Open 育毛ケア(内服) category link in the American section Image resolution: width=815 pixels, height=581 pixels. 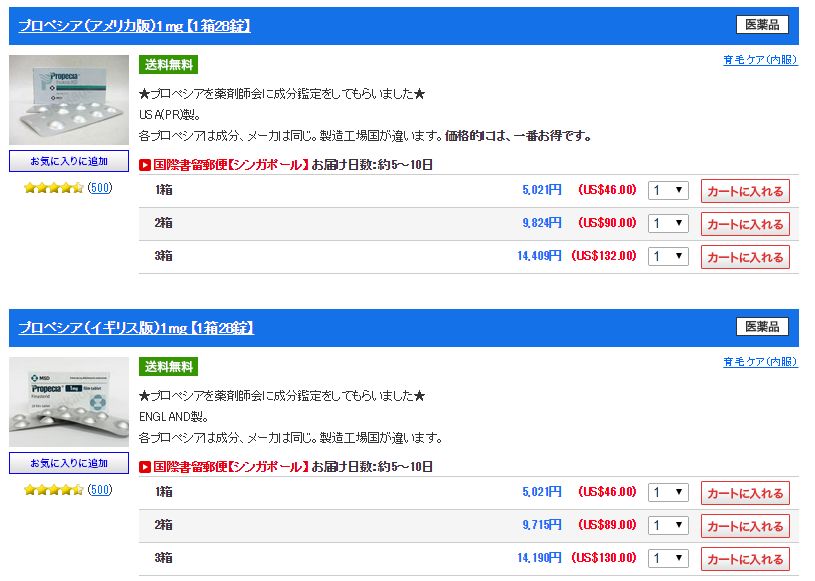[x=760, y=60]
